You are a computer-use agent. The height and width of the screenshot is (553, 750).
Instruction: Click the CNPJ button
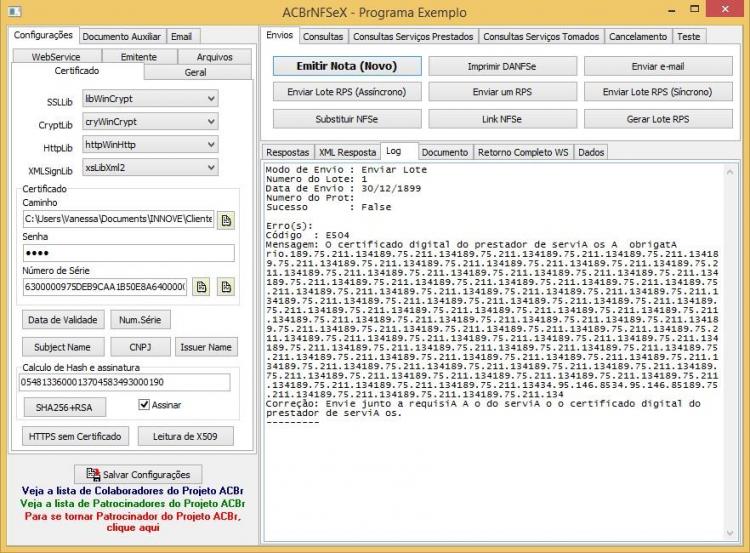[x=140, y=347]
